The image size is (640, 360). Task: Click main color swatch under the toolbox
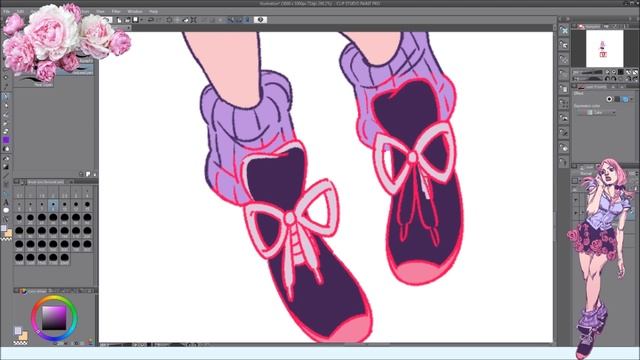[4, 229]
